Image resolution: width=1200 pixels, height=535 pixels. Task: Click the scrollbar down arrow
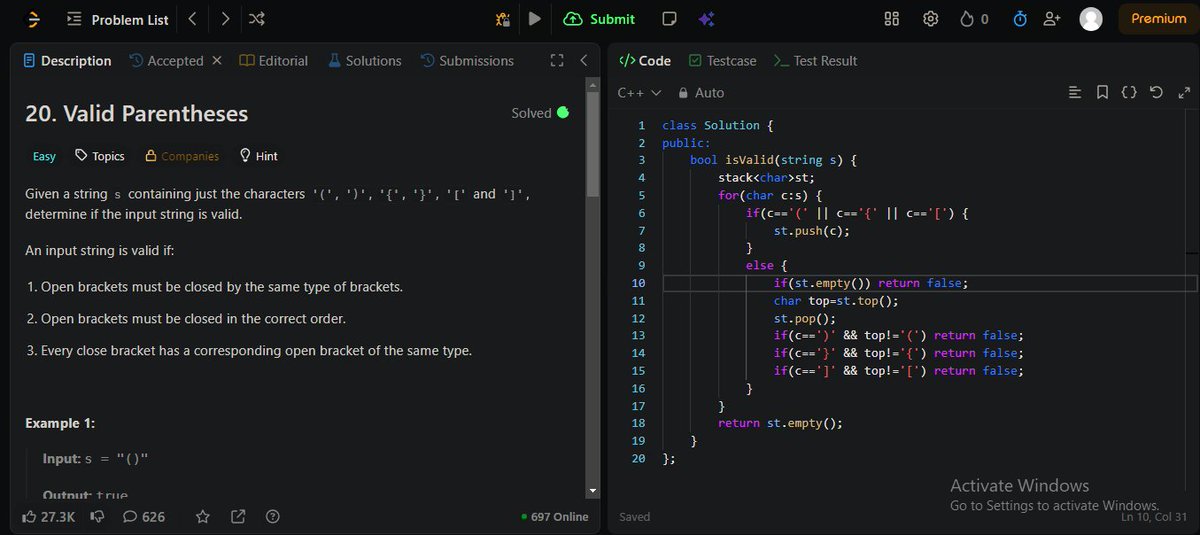[592, 491]
